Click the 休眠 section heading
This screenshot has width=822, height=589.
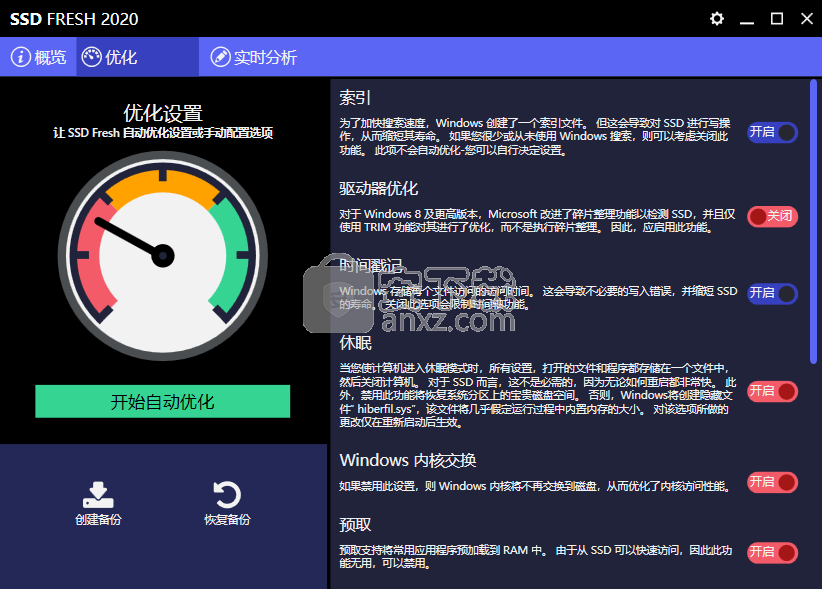click(355, 343)
